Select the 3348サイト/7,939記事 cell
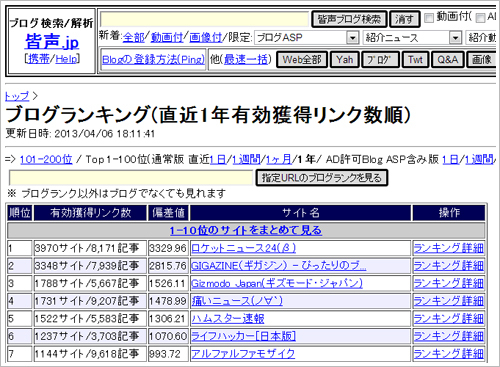Viewport: 500px width, 367px height. [90, 266]
